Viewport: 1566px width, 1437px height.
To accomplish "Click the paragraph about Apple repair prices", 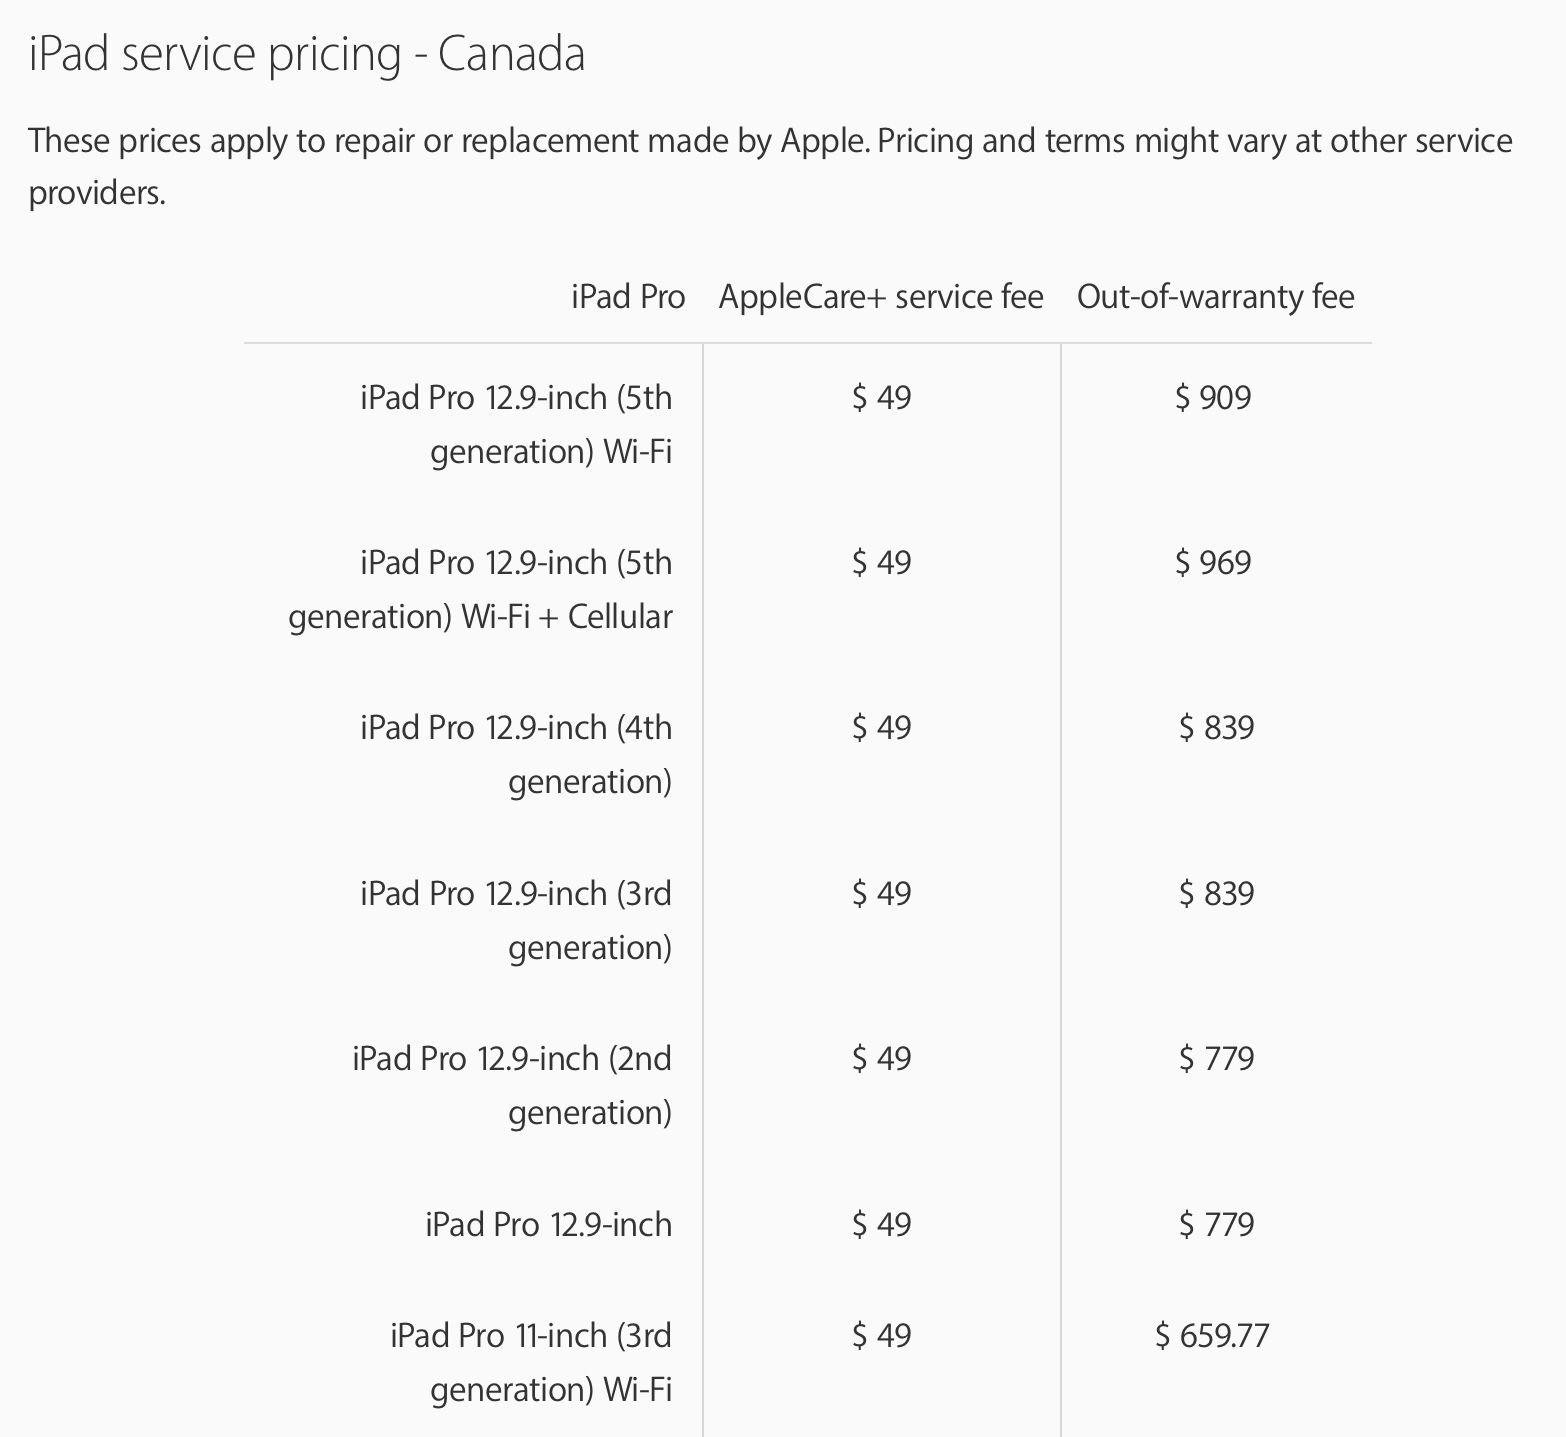I will 770,166.
